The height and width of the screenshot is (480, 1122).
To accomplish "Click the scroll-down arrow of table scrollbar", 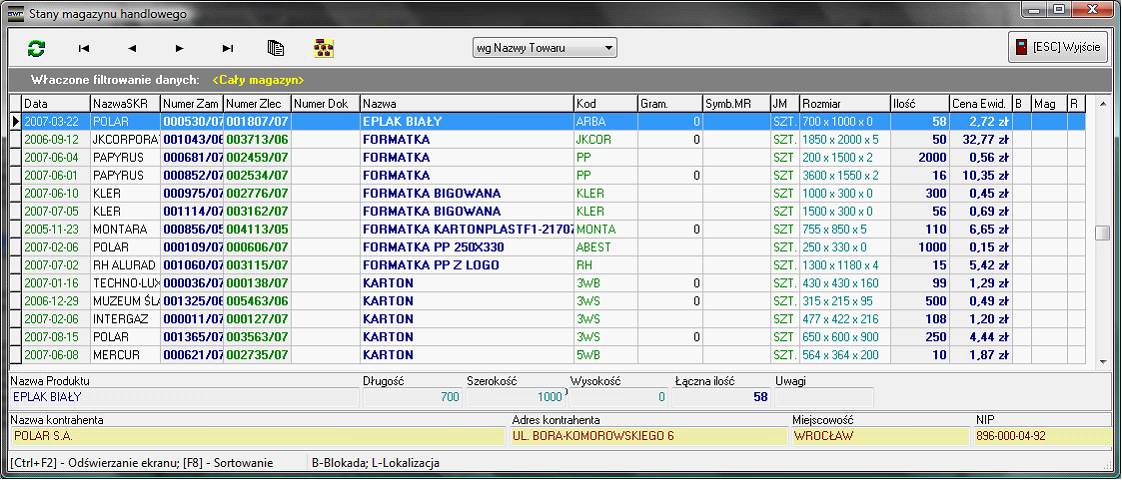I will pyautogui.click(x=1102, y=360).
